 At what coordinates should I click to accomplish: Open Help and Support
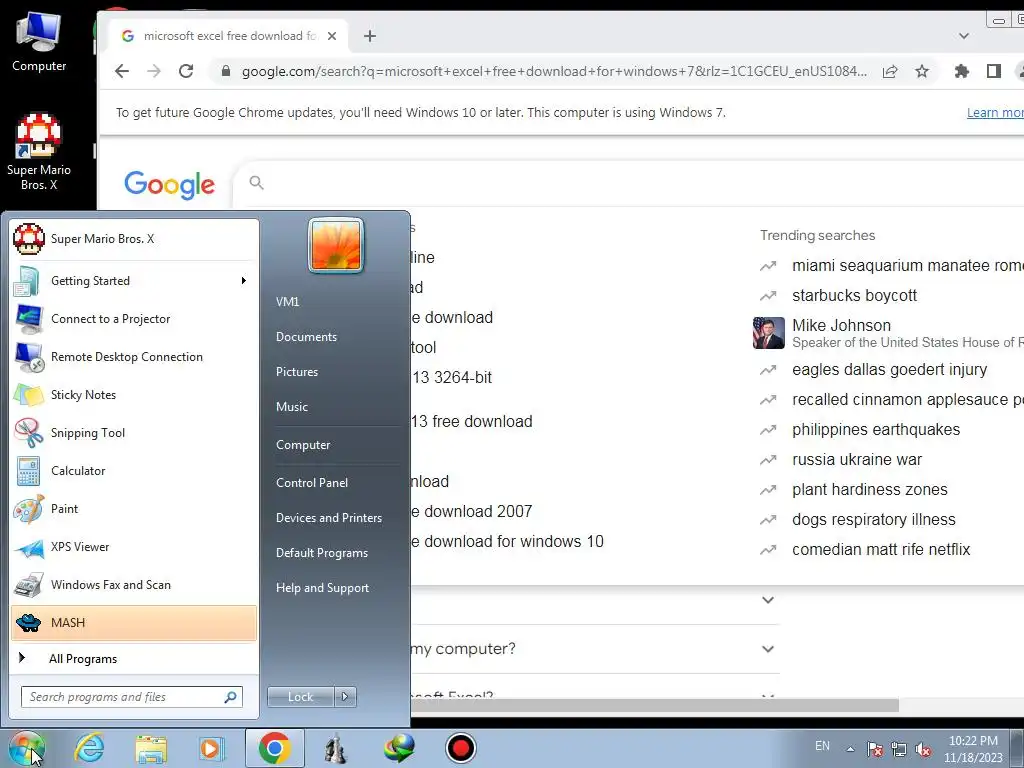(x=323, y=588)
